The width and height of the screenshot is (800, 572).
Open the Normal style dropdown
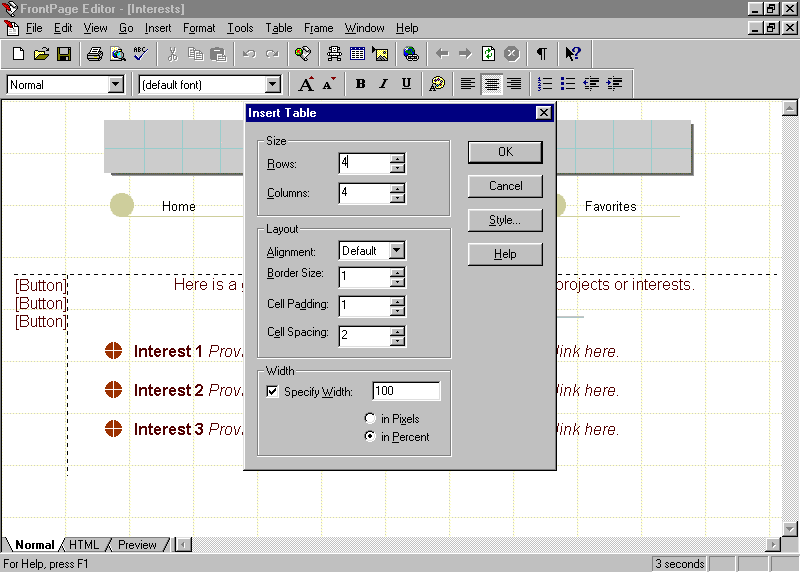click(116, 84)
